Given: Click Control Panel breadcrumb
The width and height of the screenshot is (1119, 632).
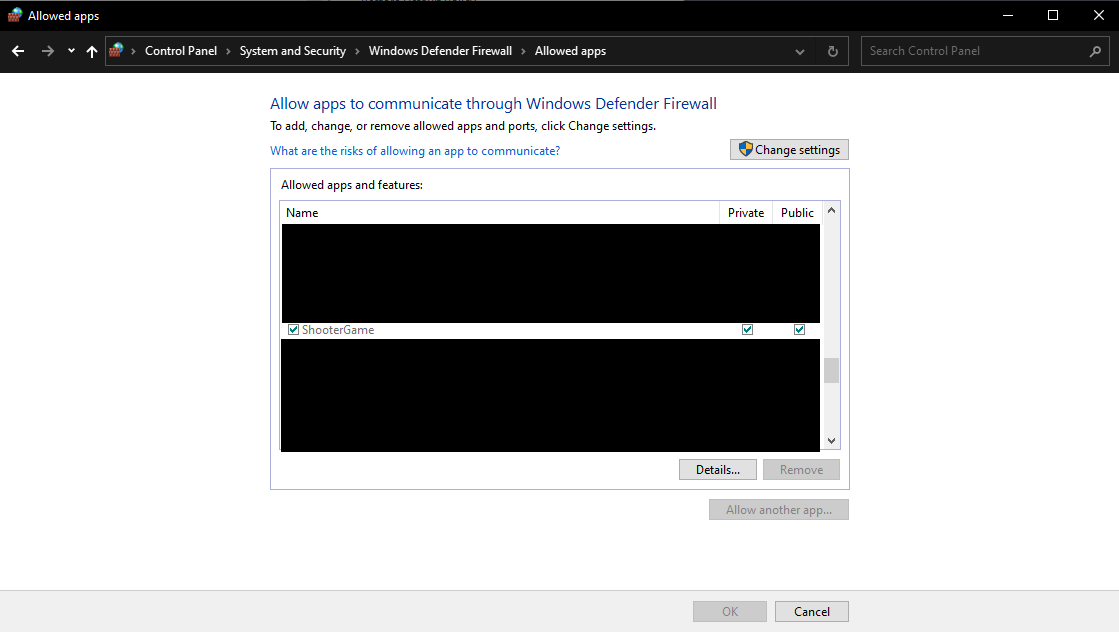Looking at the screenshot, I should (181, 51).
